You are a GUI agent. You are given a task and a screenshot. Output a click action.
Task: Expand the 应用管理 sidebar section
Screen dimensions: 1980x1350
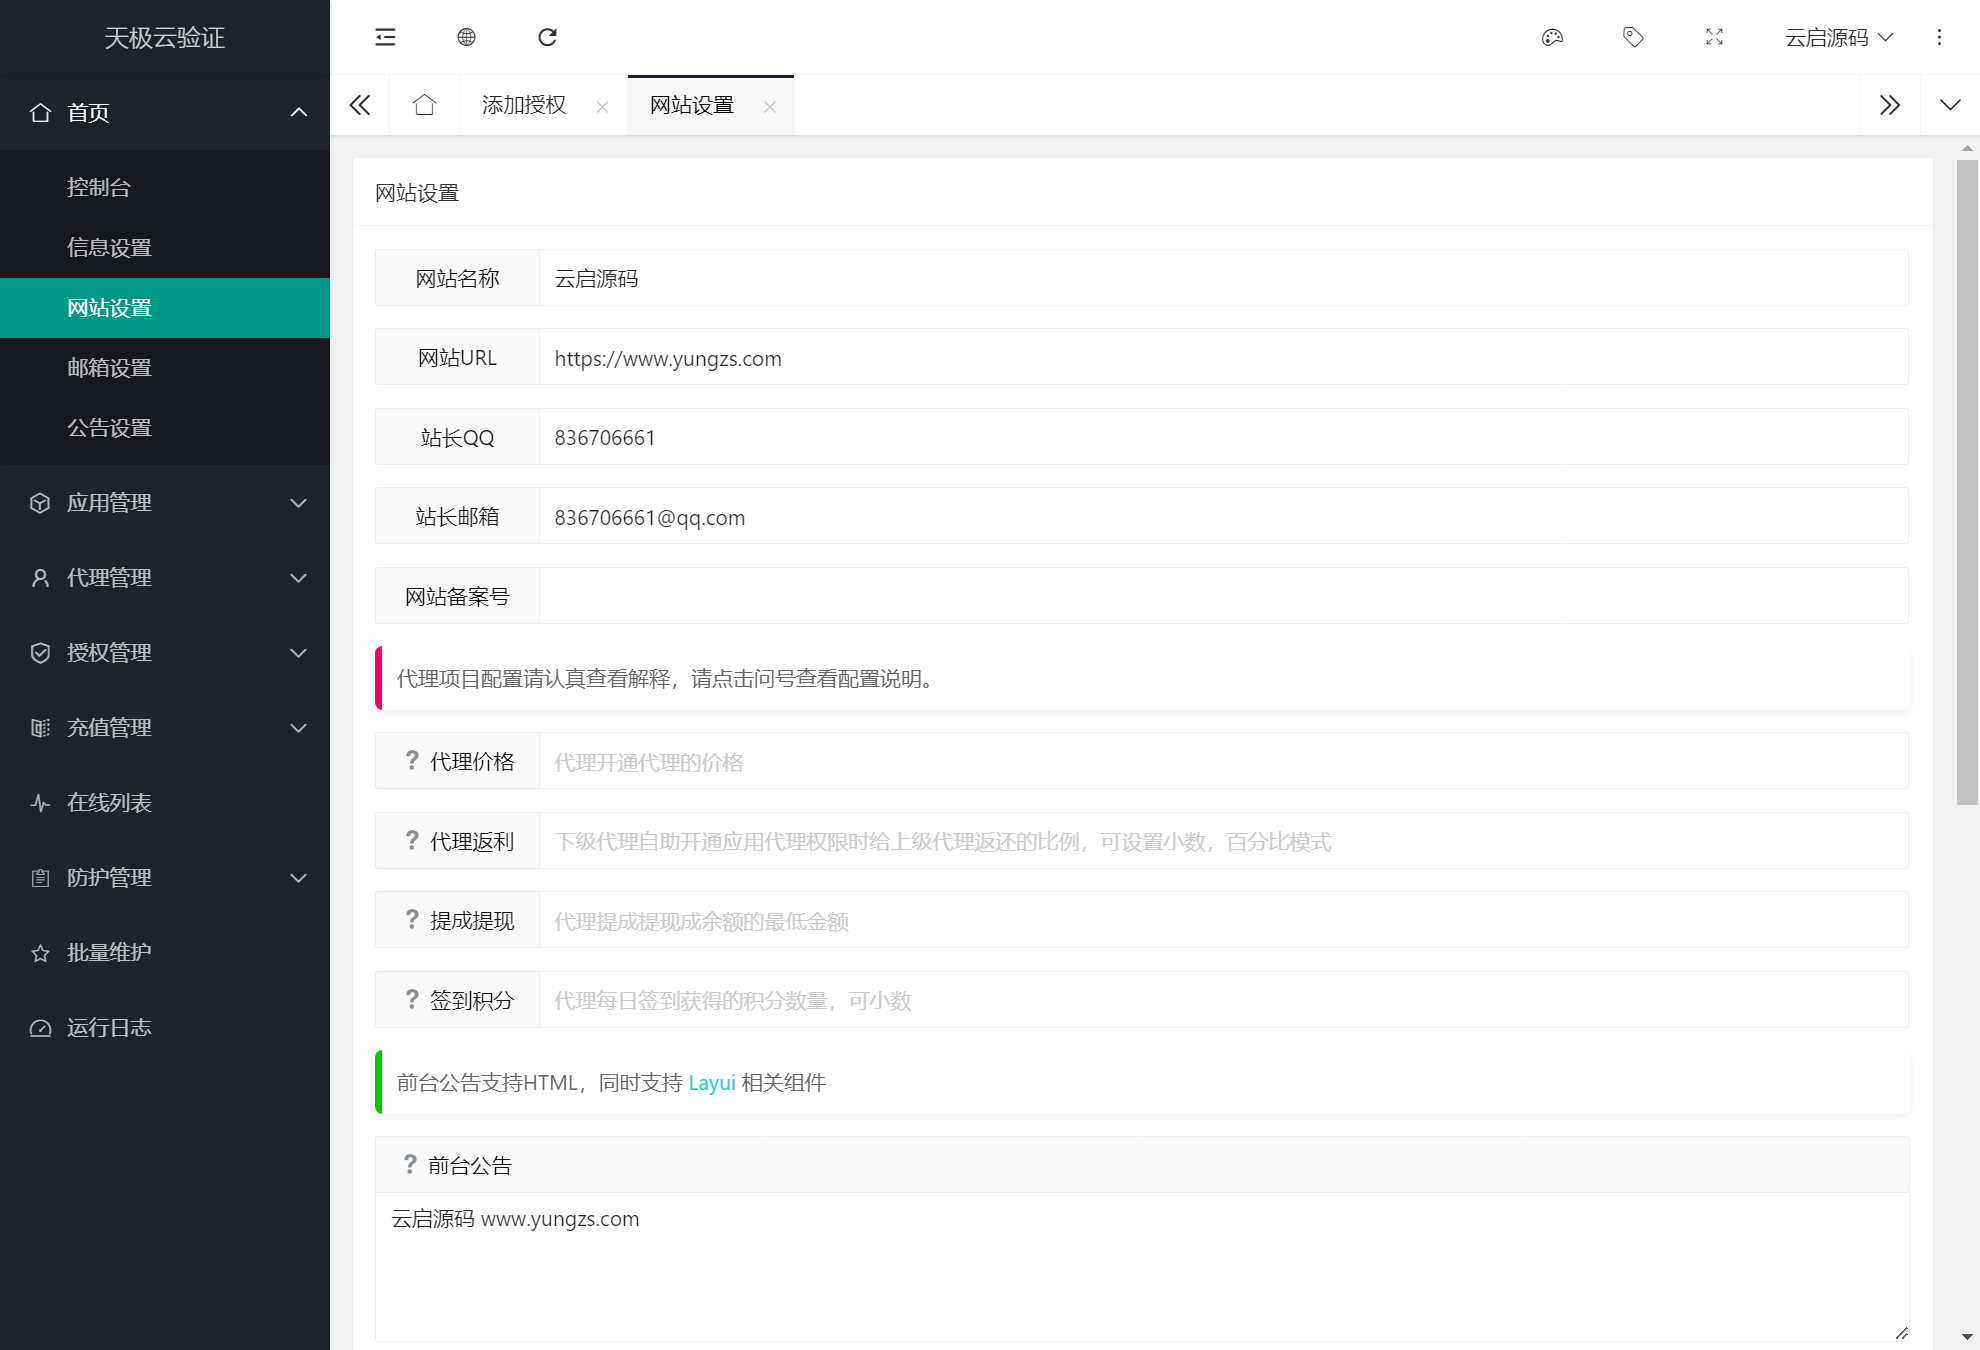(110, 503)
